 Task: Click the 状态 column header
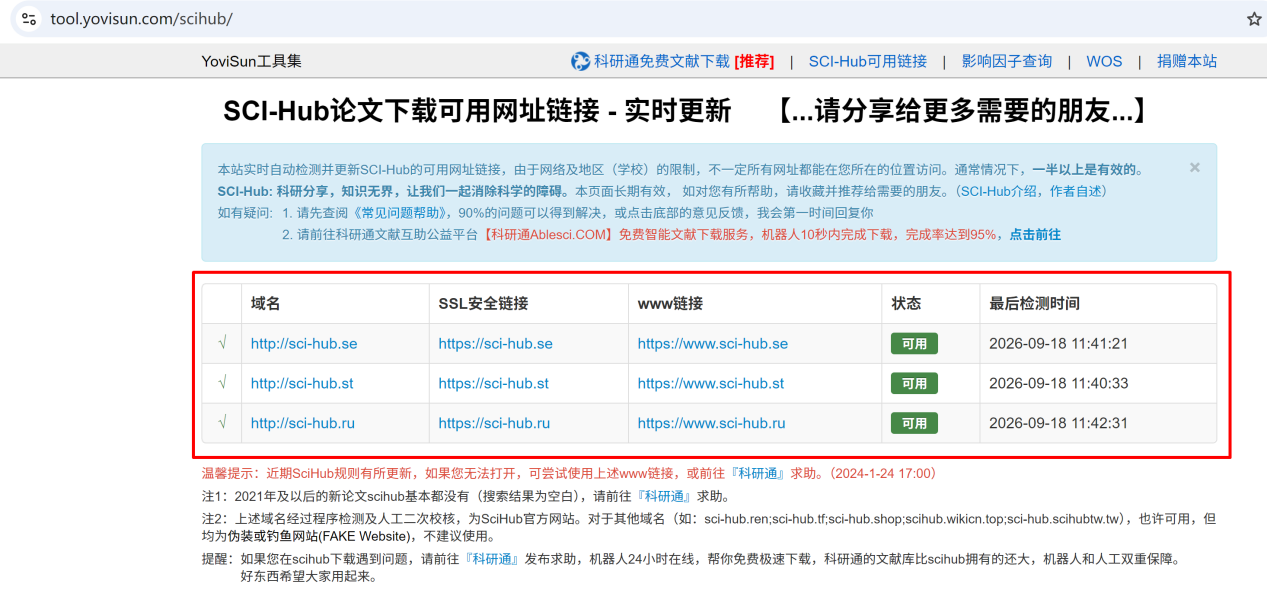tap(906, 303)
